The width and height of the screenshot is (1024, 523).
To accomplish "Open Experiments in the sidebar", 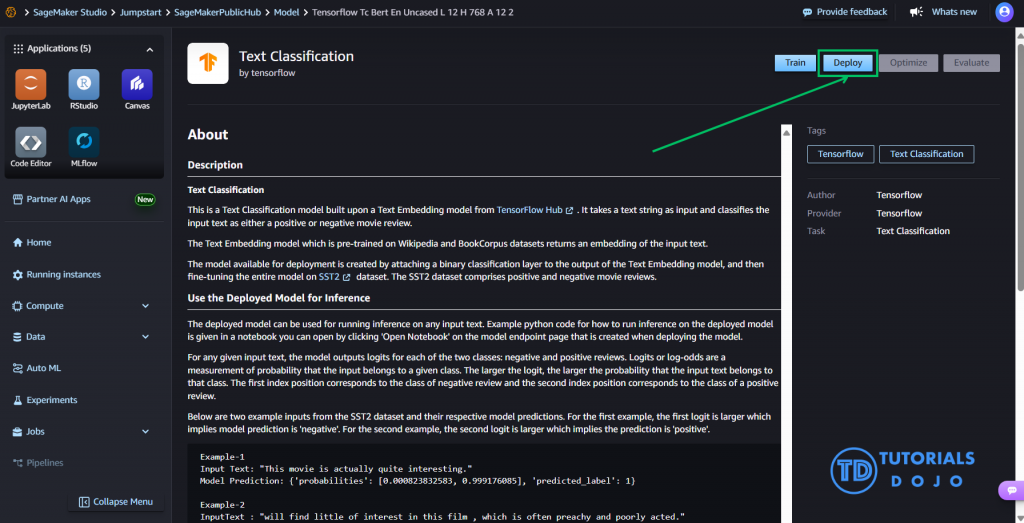I will tap(51, 400).
